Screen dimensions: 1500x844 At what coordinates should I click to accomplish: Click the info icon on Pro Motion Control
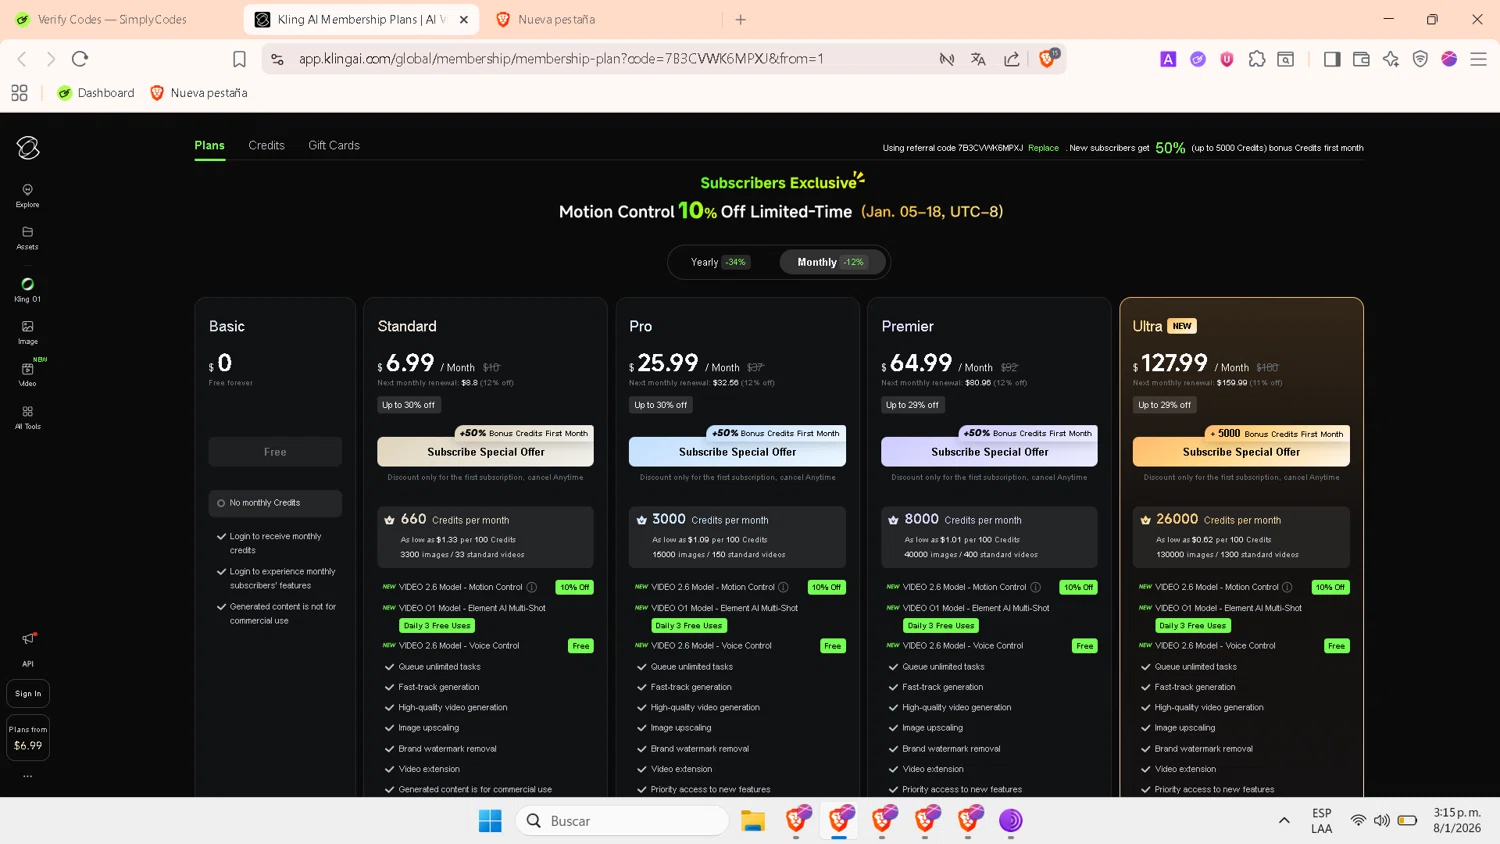(783, 587)
